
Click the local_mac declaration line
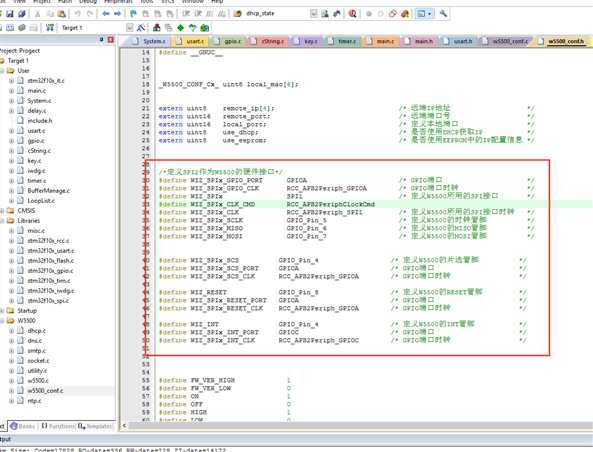pos(228,84)
